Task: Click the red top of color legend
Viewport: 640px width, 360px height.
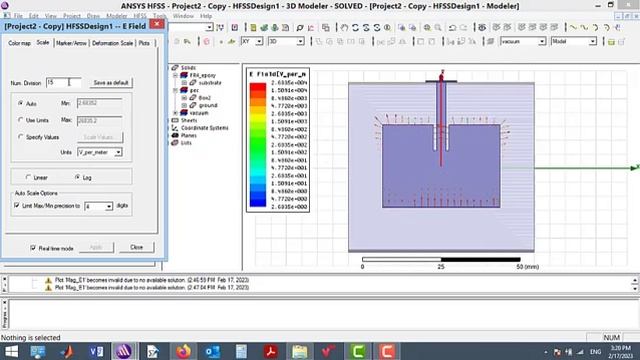Action: 258,87
